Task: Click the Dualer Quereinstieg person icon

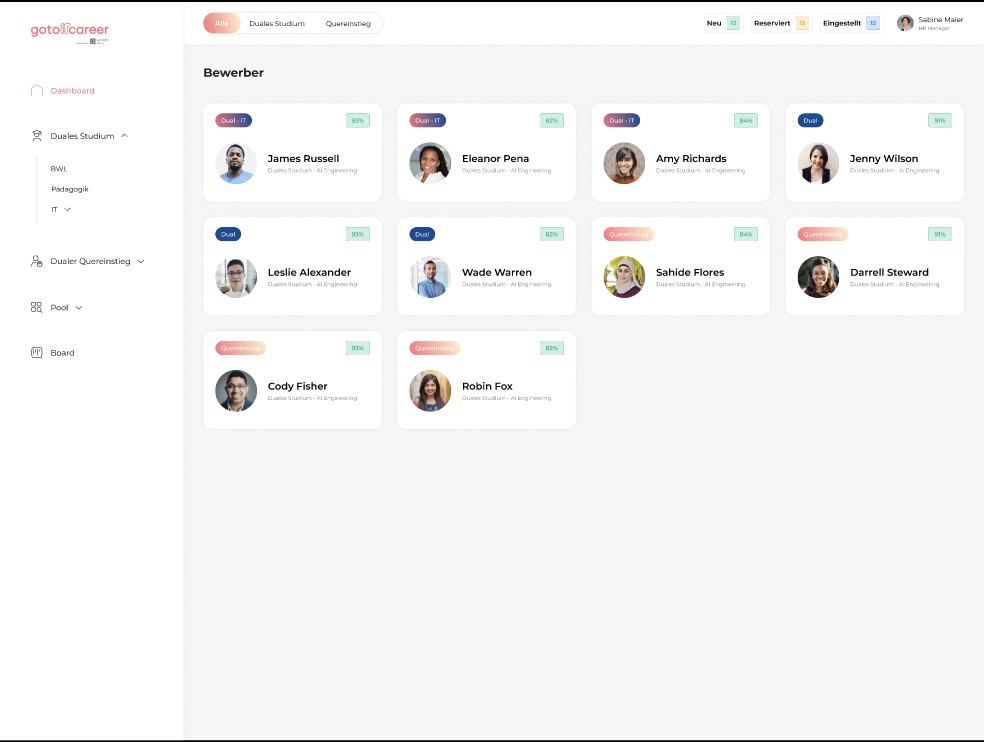Action: [x=37, y=261]
